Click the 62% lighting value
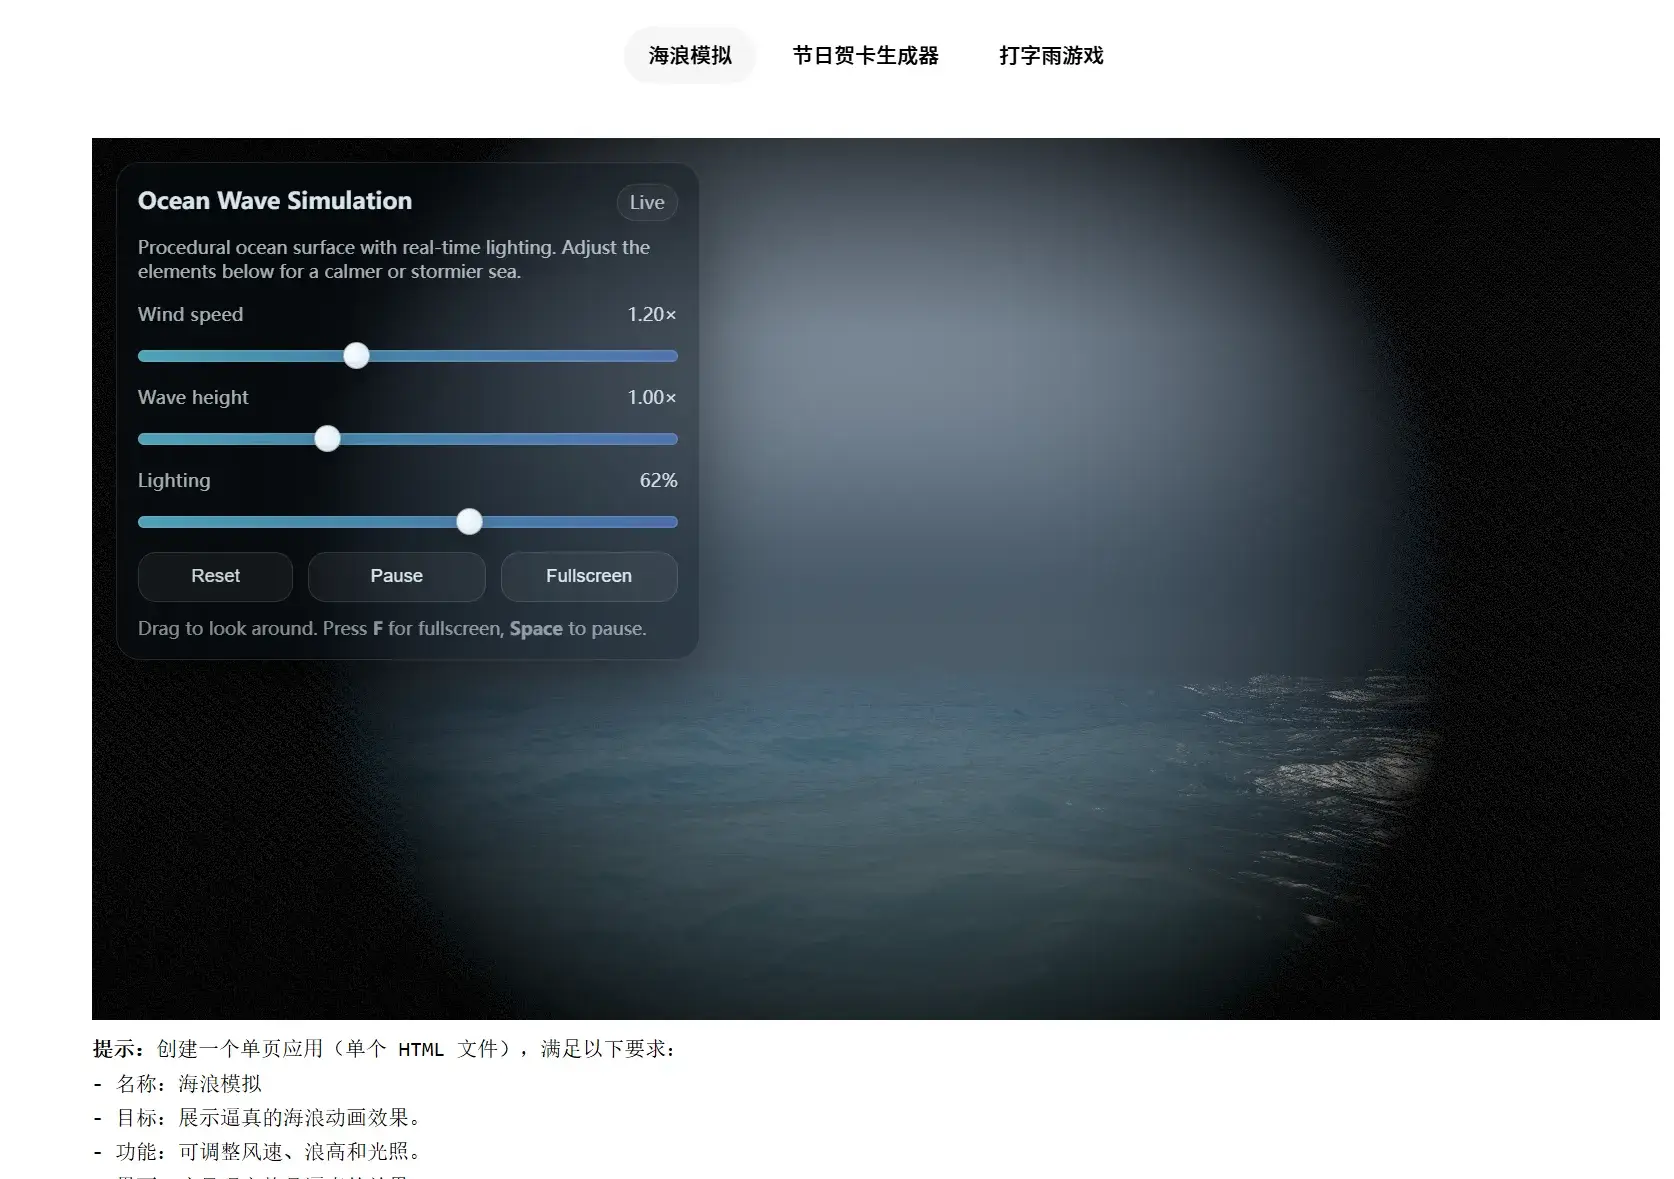Screen dimensions: 1674x1179 (x=658, y=481)
